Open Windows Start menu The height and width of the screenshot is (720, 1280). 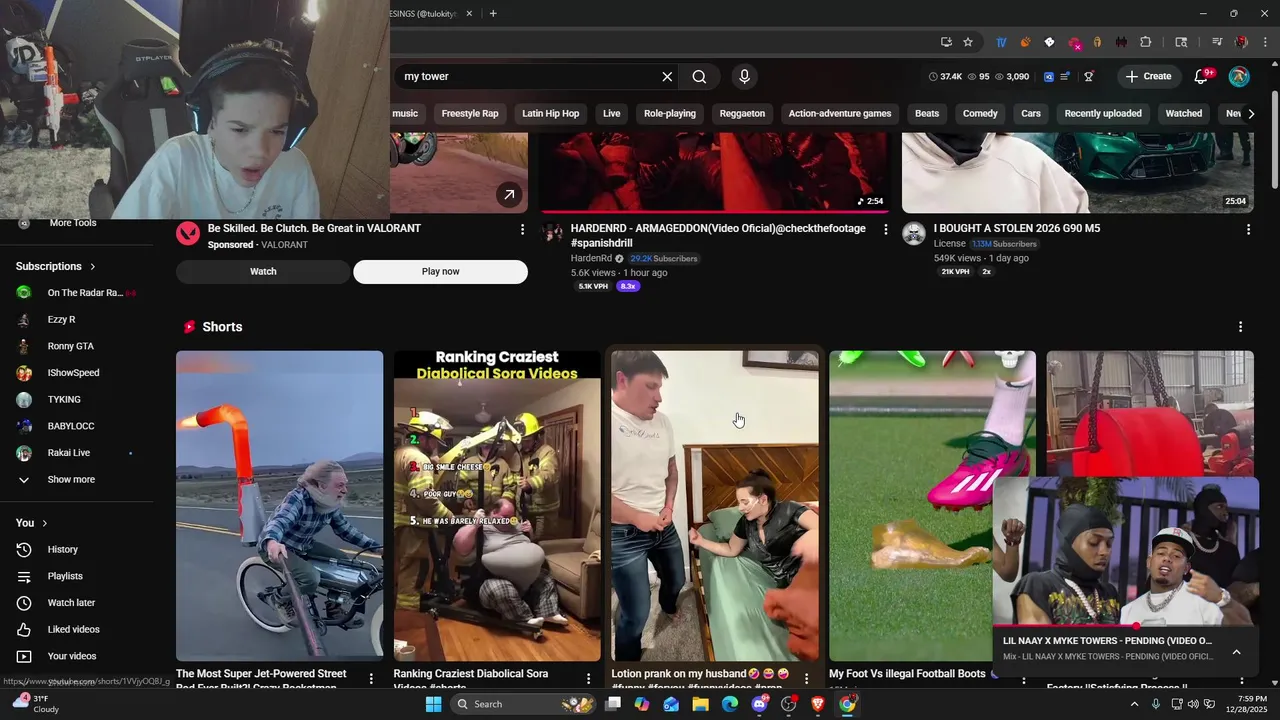click(x=433, y=704)
